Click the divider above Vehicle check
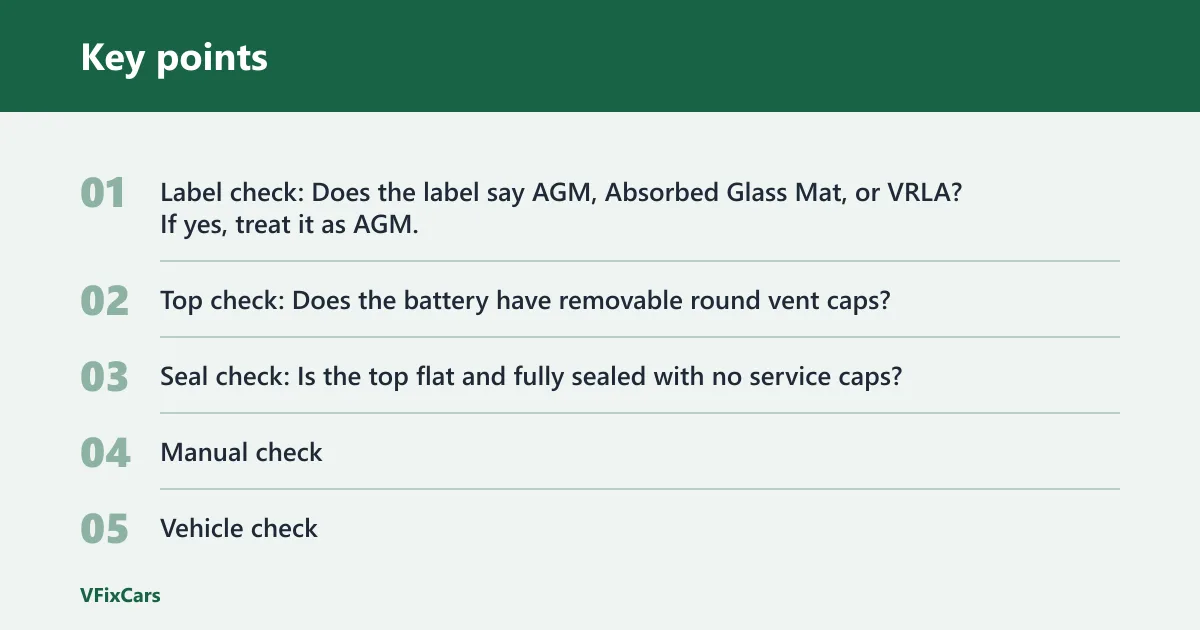 640,489
